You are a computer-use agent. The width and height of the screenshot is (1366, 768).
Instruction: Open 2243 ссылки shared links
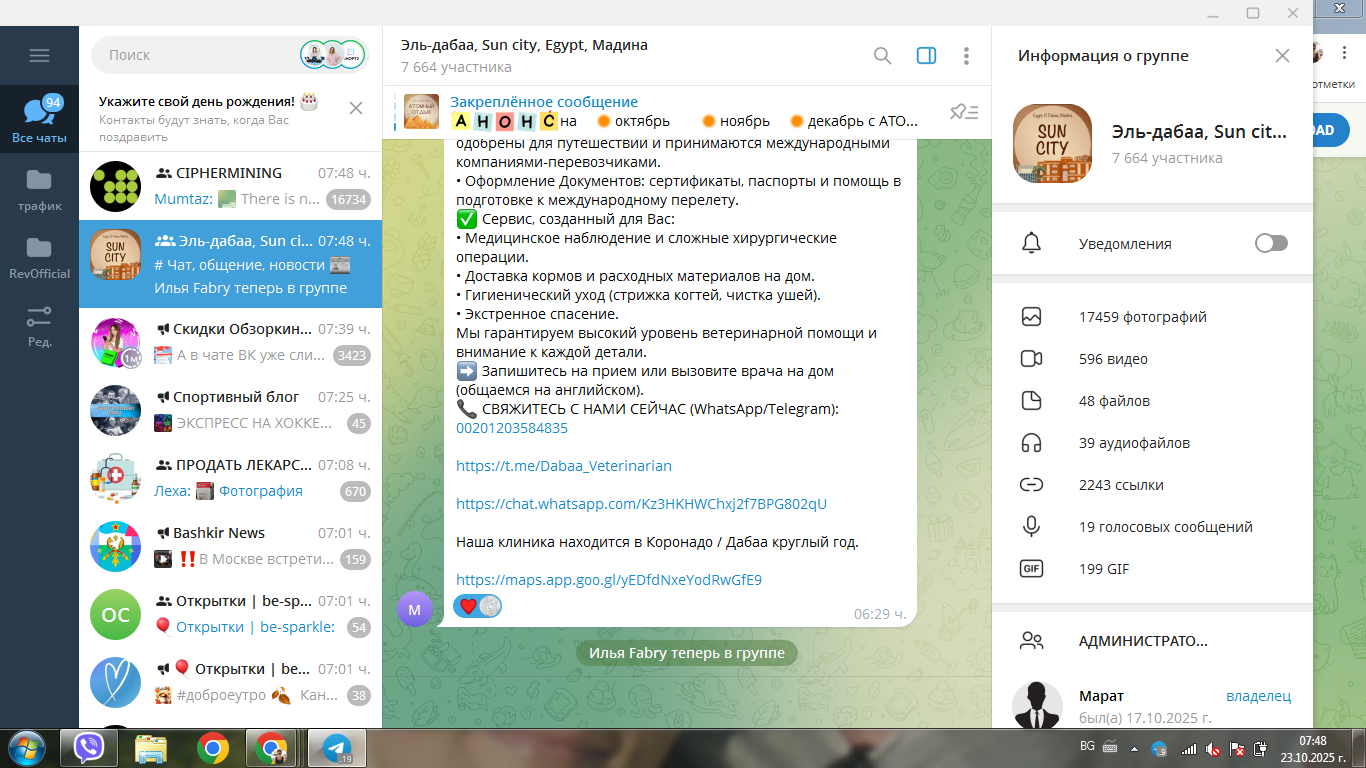1152,485
